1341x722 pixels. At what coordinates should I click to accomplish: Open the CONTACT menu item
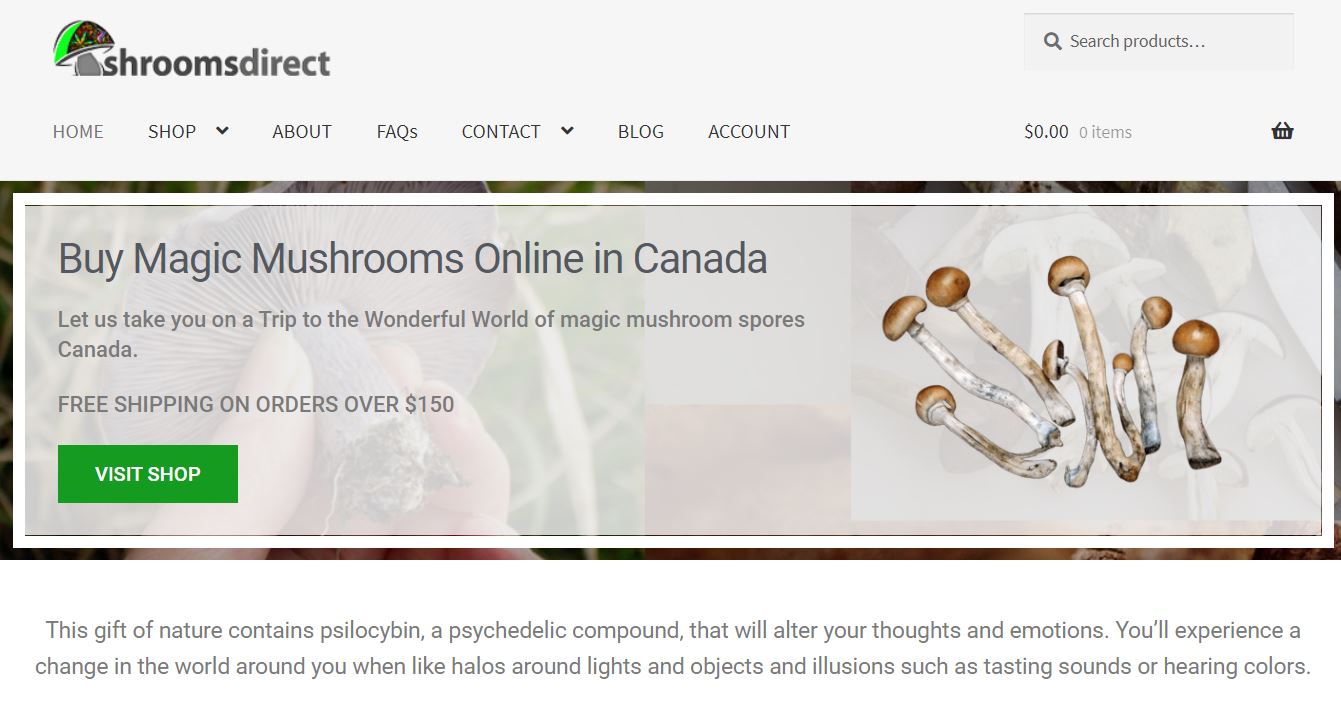pos(501,132)
